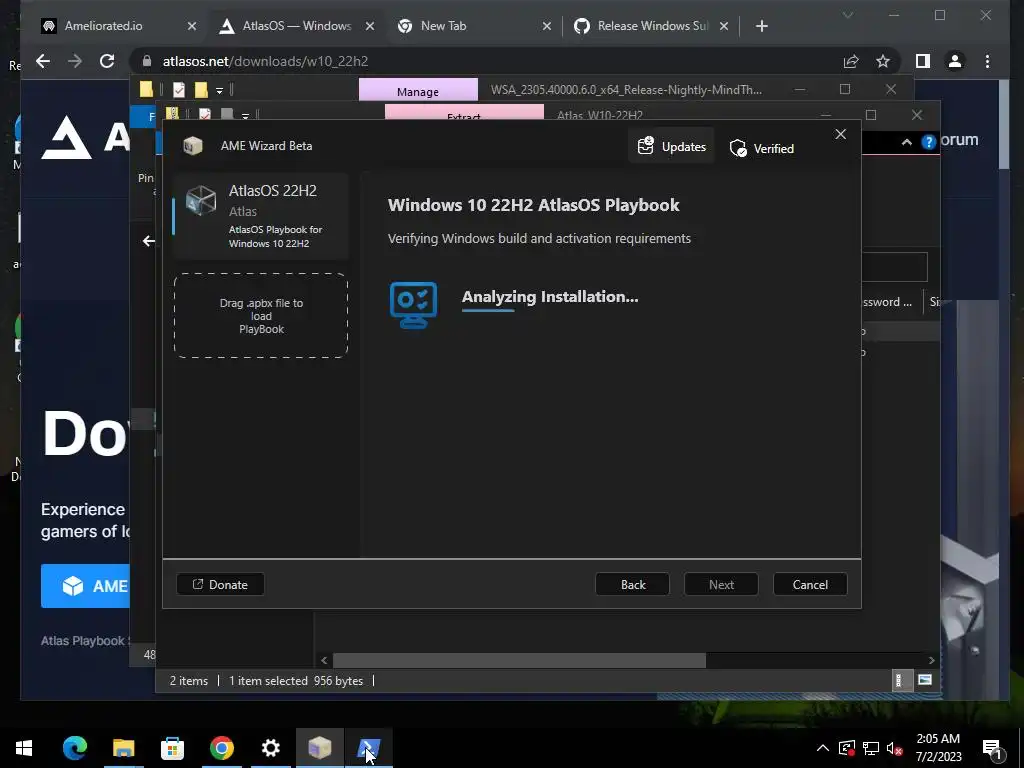Toggle Chrome side panel
Viewport: 1024px width, 768px height.
point(923,61)
